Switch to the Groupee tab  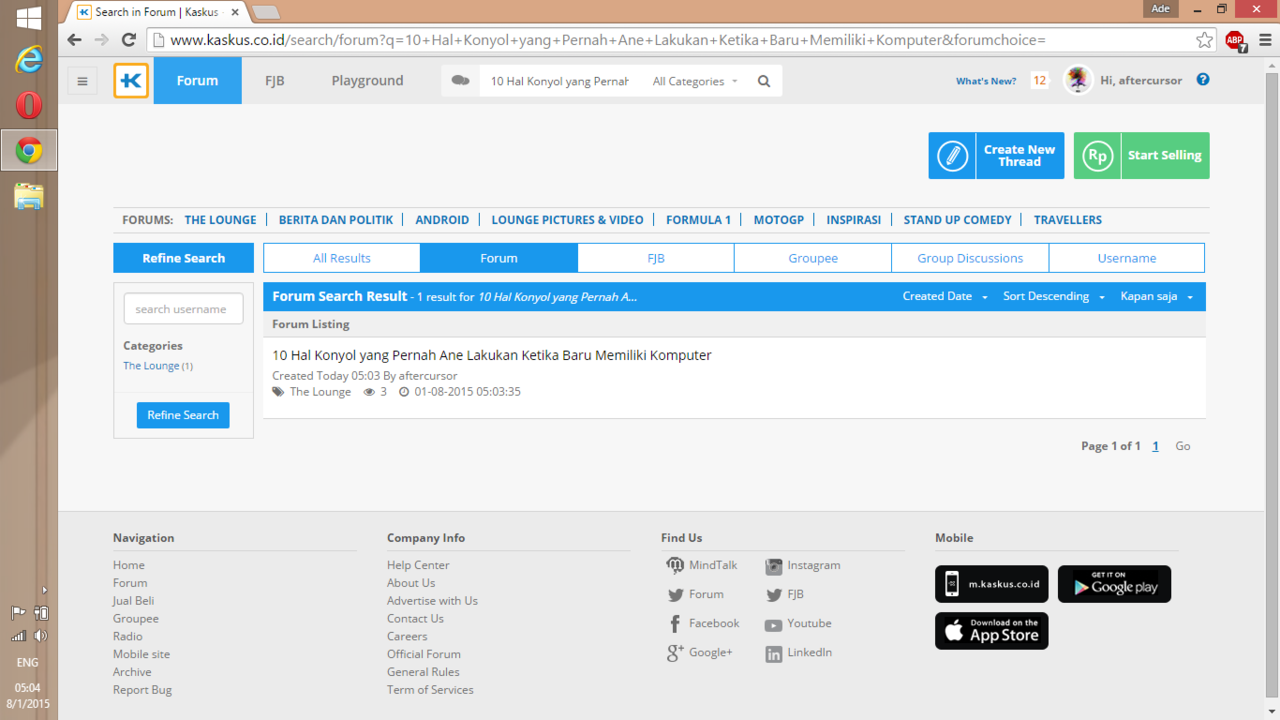point(813,258)
